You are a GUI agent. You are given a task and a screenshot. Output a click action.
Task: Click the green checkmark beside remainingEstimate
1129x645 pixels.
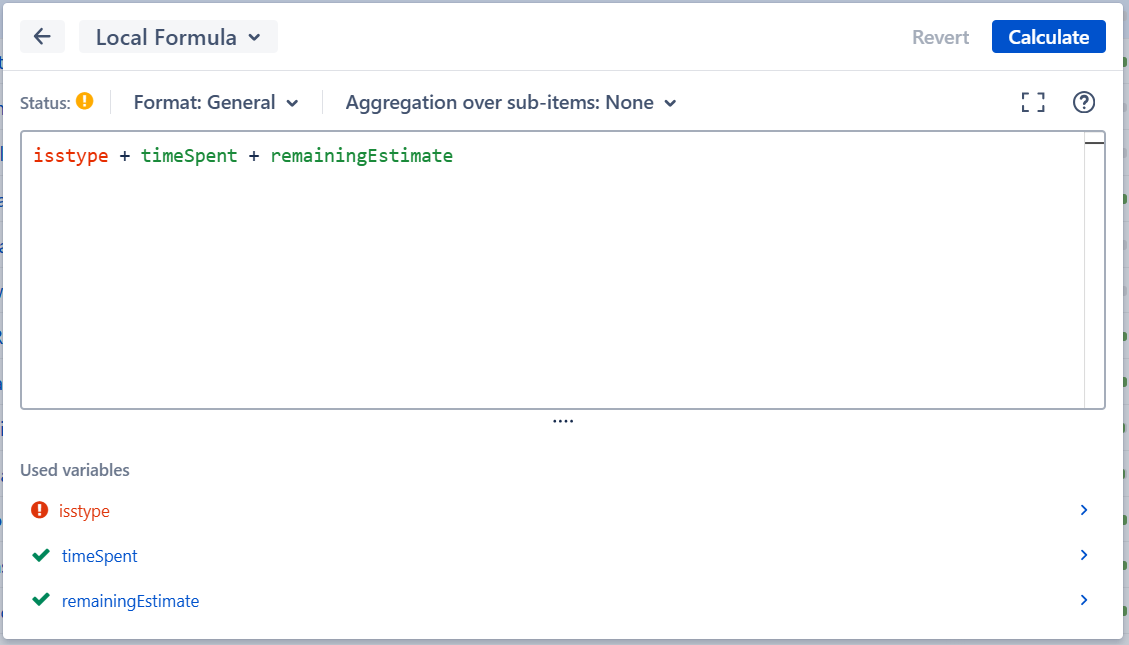tap(40, 600)
